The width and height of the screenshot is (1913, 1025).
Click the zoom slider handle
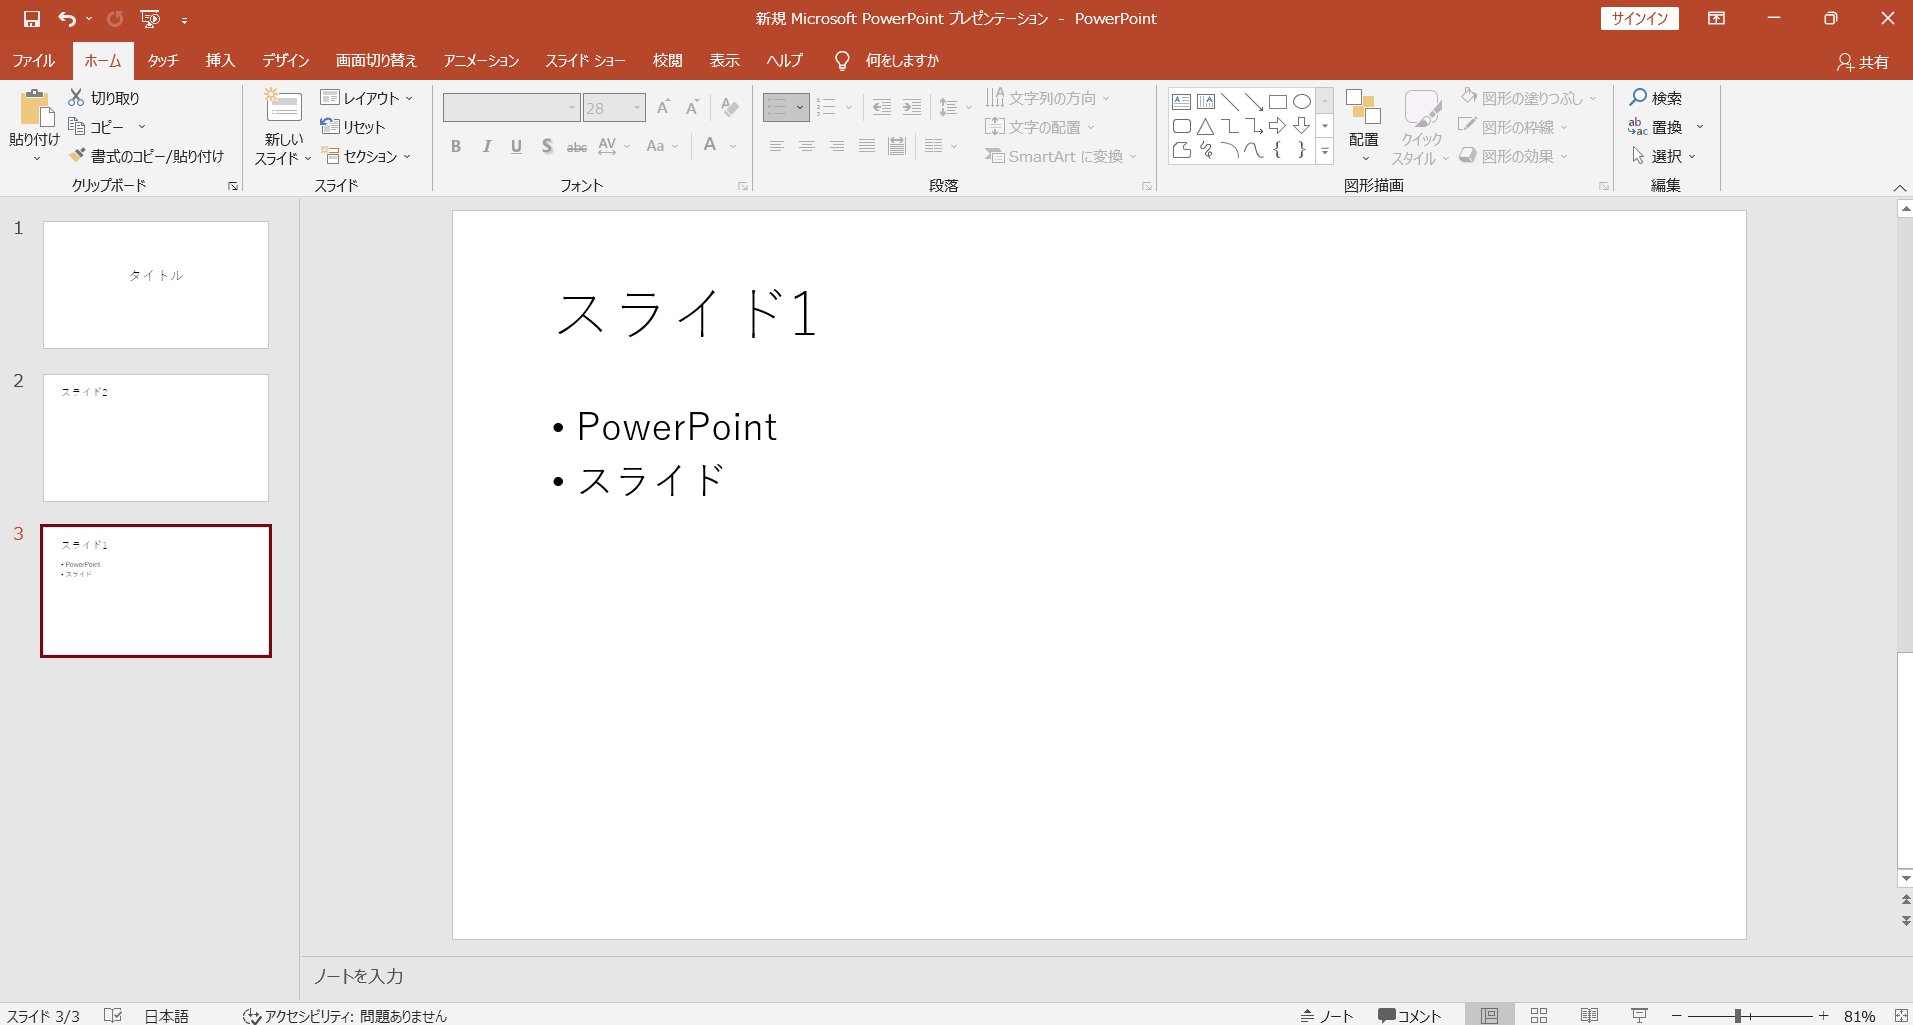[x=1738, y=1015]
